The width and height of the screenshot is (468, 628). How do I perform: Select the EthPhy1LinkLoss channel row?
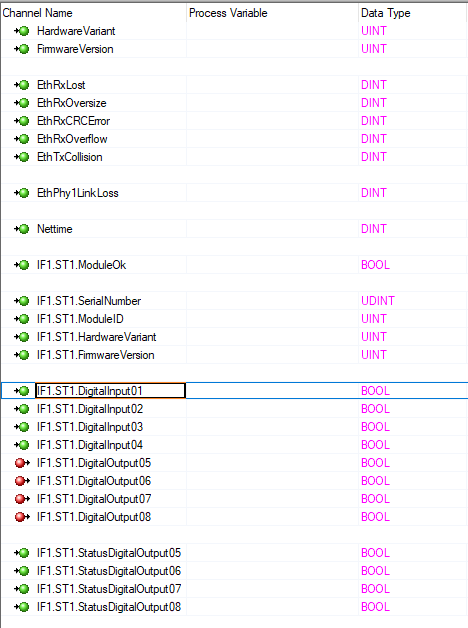coord(234,193)
